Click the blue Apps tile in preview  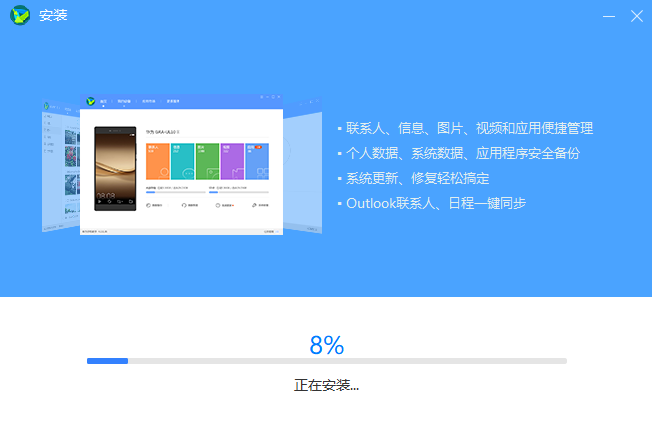tap(256, 160)
